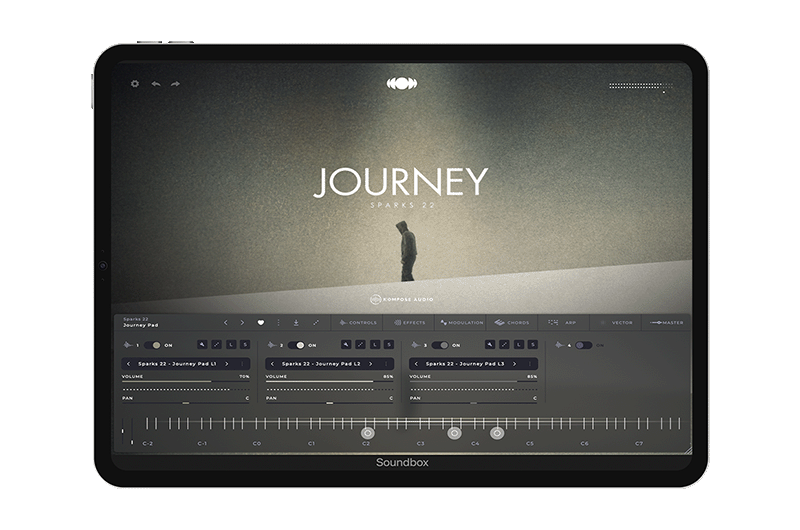Screen dimensions: 800x530
Task: Select next sample for Journey Pad L2
Action: pos(371,364)
